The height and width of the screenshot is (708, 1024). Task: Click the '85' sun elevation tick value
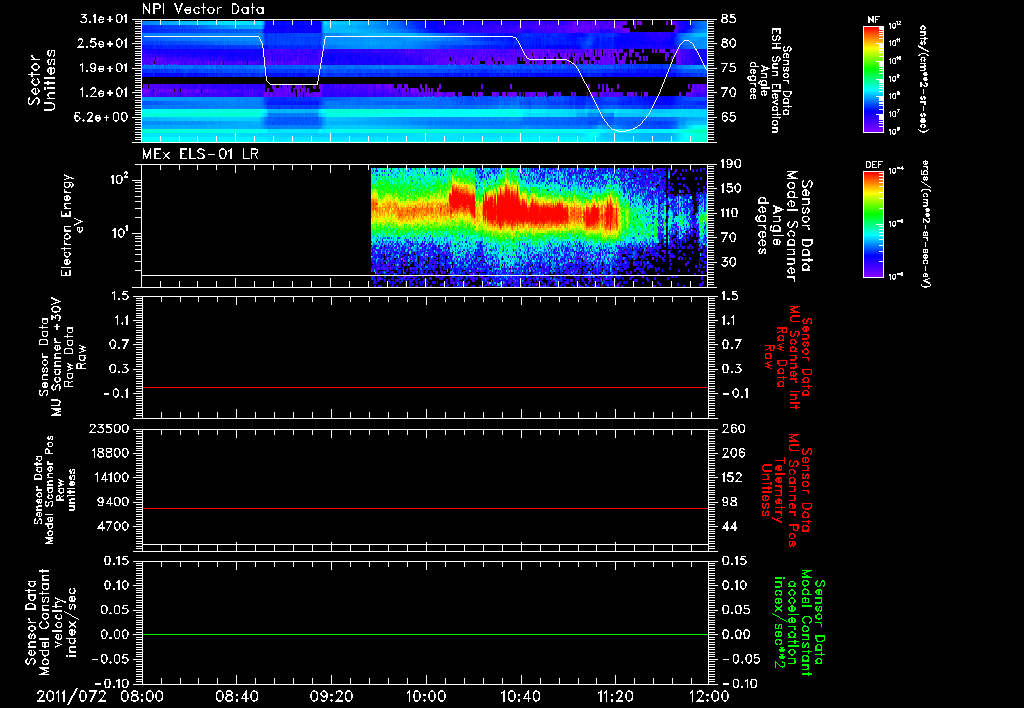pyautogui.click(x=729, y=19)
